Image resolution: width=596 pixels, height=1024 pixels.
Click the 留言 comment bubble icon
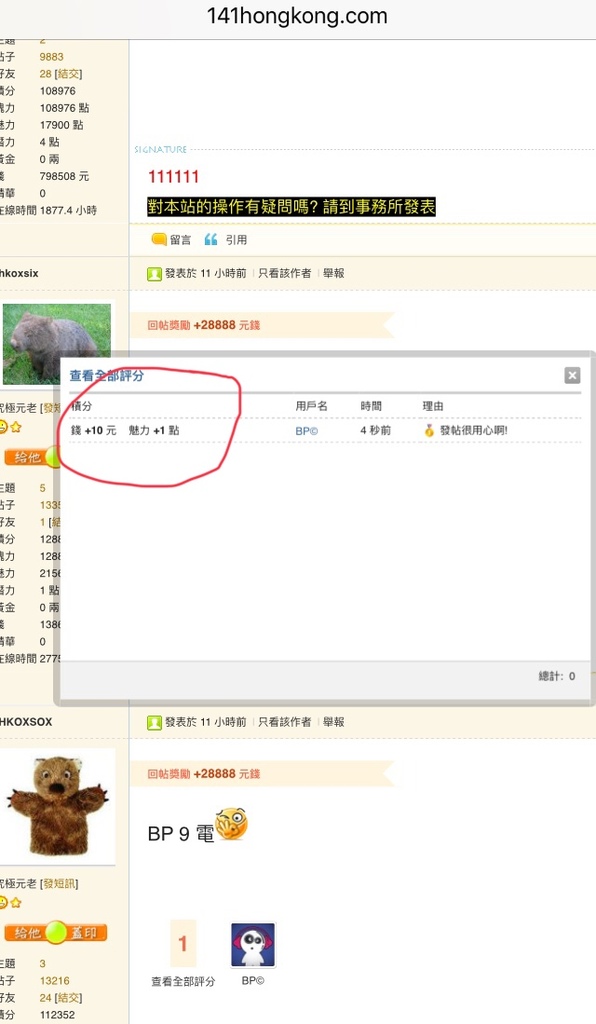coord(159,240)
